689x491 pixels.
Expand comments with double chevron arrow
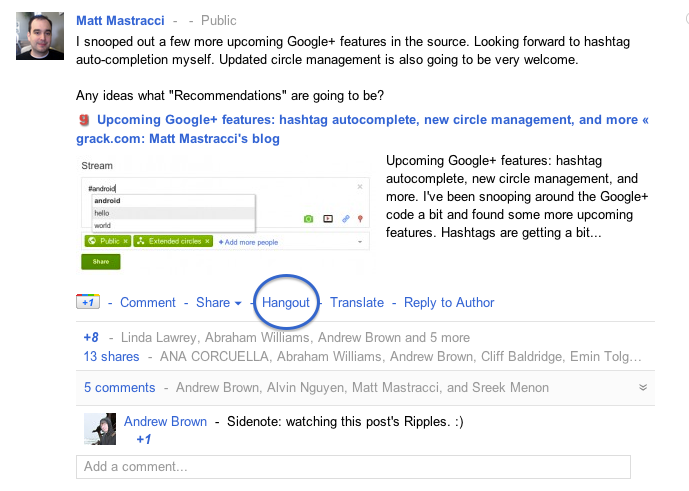(x=643, y=387)
